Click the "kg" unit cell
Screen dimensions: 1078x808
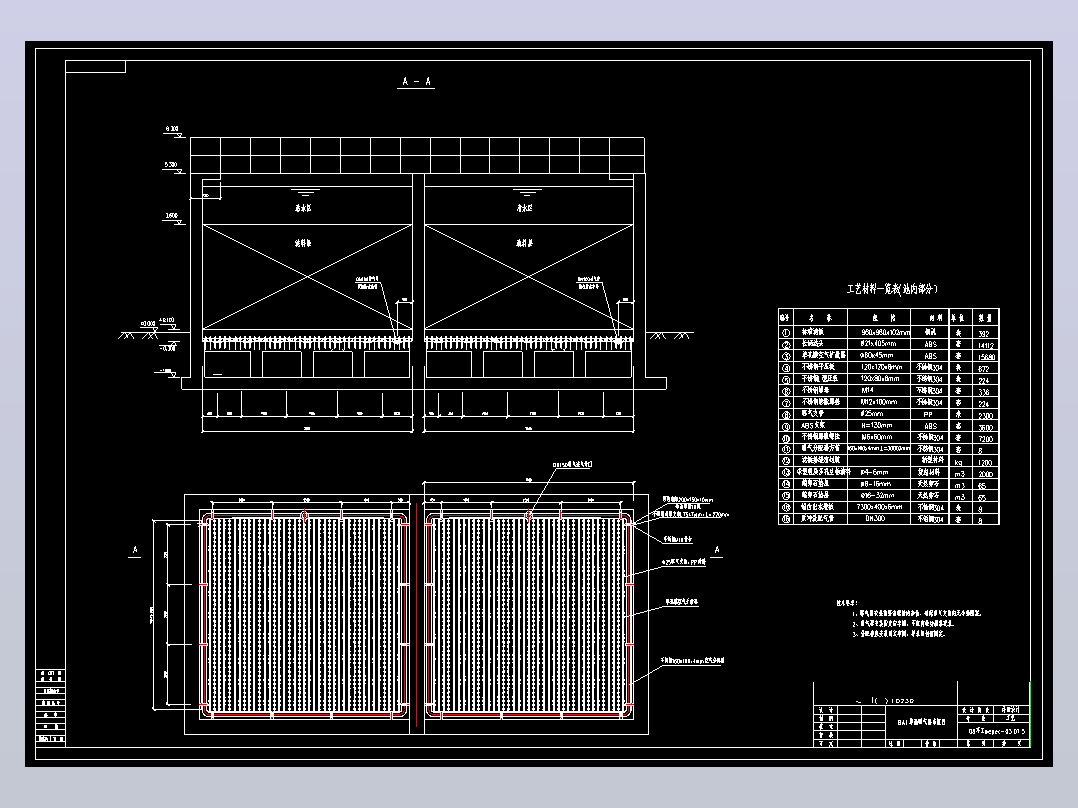click(958, 461)
